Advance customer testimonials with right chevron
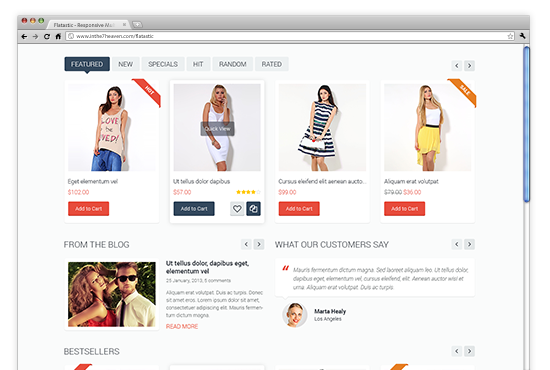 [x=469, y=244]
